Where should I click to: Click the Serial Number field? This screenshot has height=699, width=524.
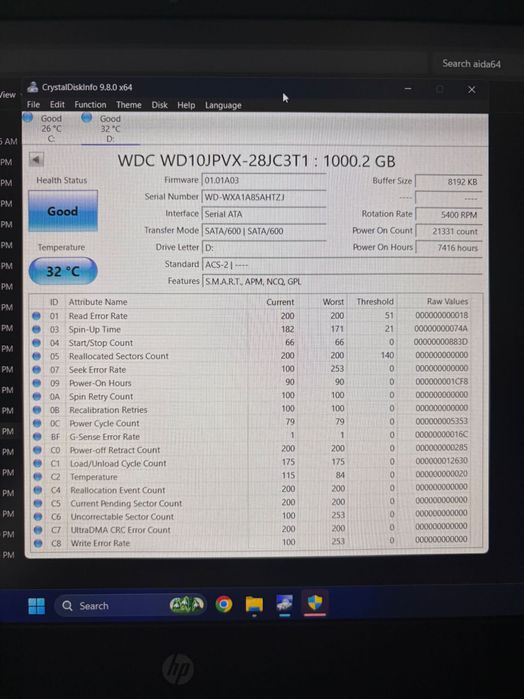264,197
